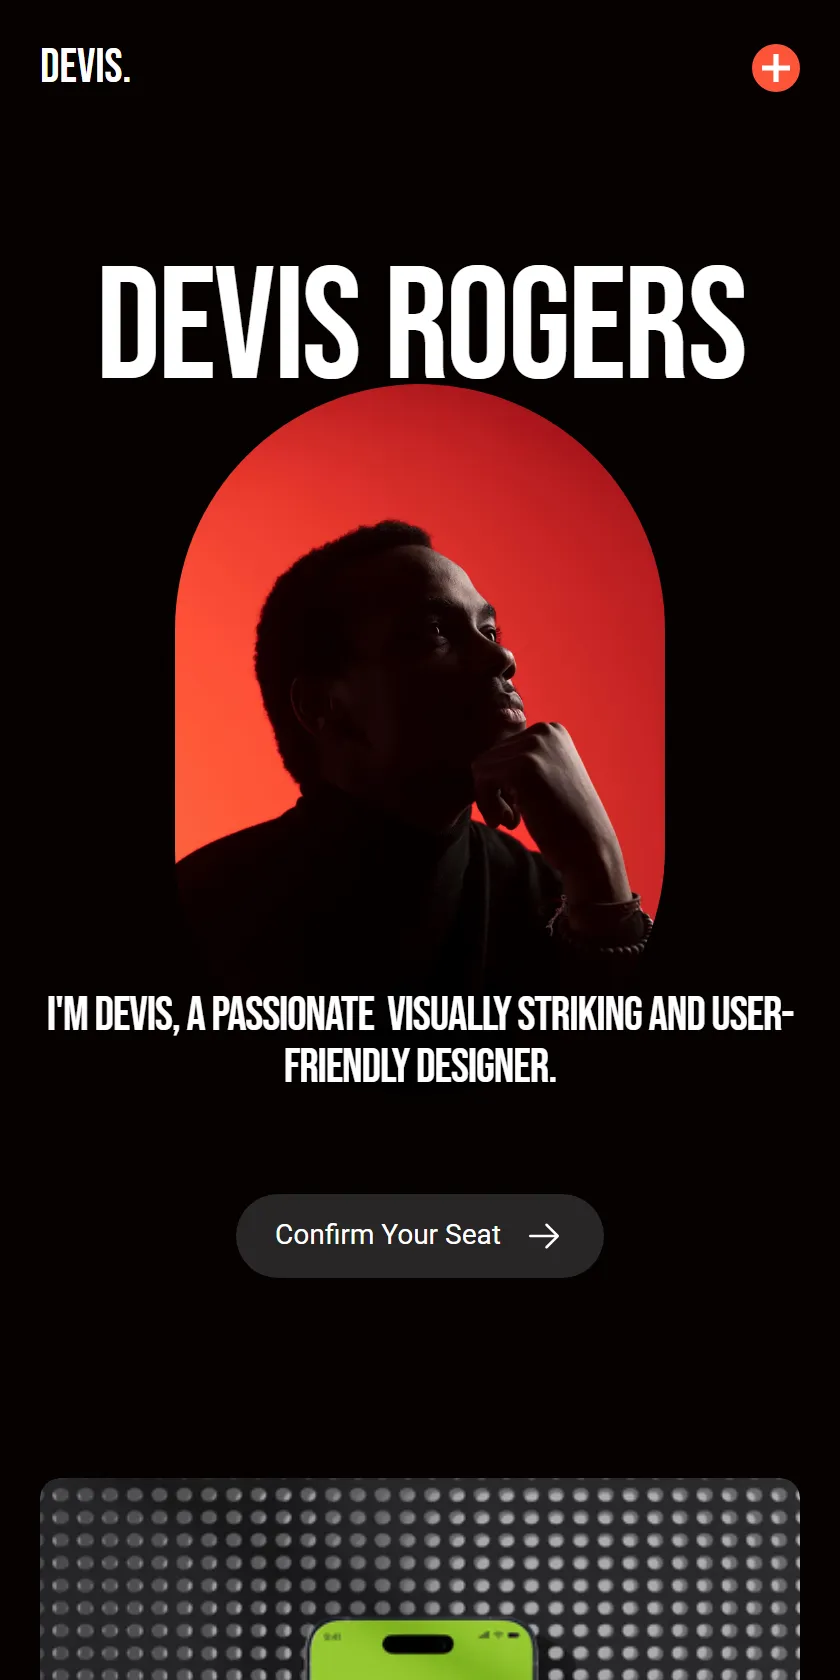Screen dimensions: 840x1680
Task: Click the FRIENDLY DESIGNER. line of text
Action: point(420,1067)
